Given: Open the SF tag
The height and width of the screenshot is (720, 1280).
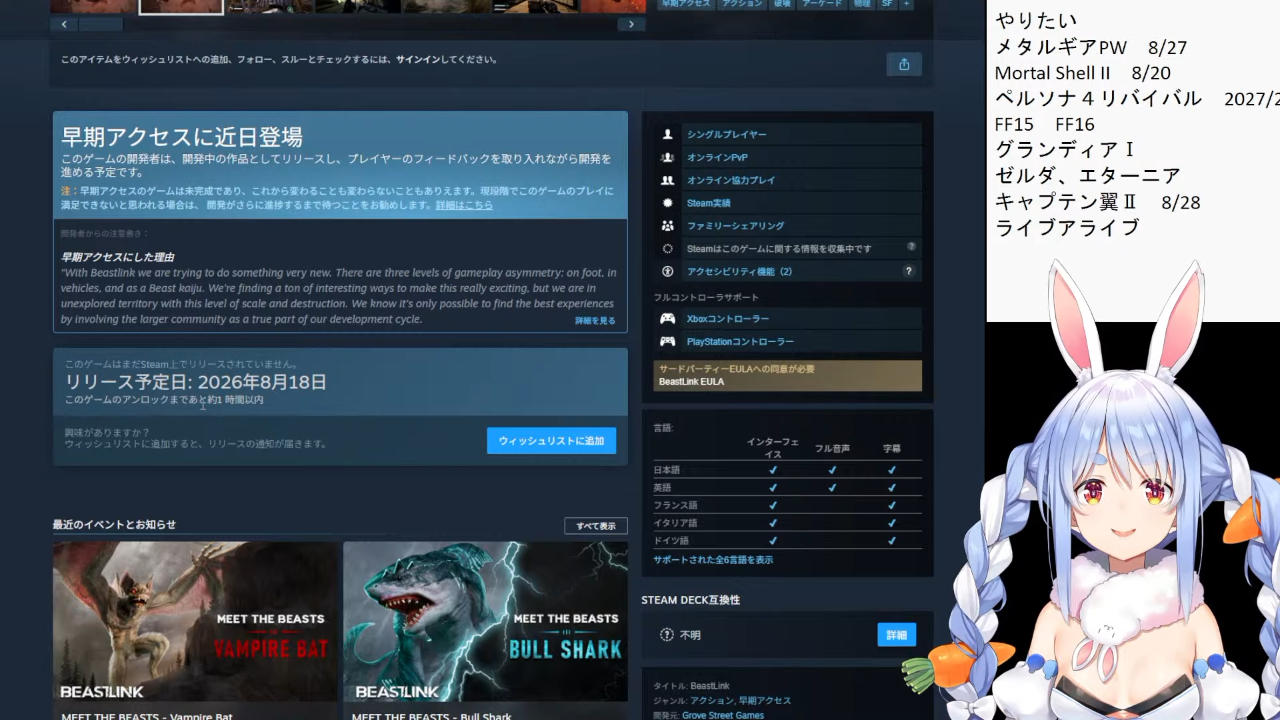Looking at the screenshot, I should (887, 4).
